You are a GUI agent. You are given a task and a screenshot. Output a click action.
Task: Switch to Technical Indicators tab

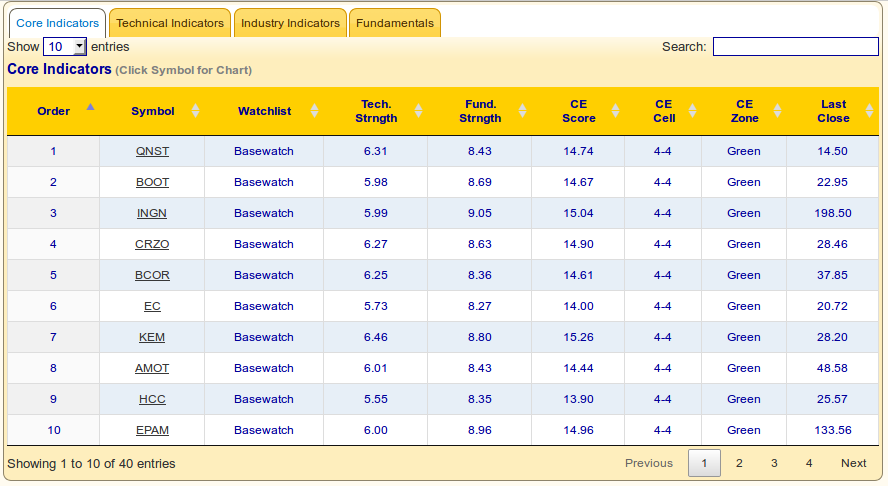tap(170, 23)
